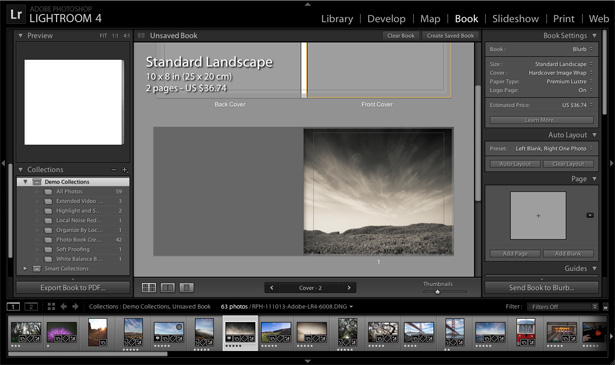Open Estimated Price currency dropdown
The image size is (615, 365).
(x=577, y=105)
